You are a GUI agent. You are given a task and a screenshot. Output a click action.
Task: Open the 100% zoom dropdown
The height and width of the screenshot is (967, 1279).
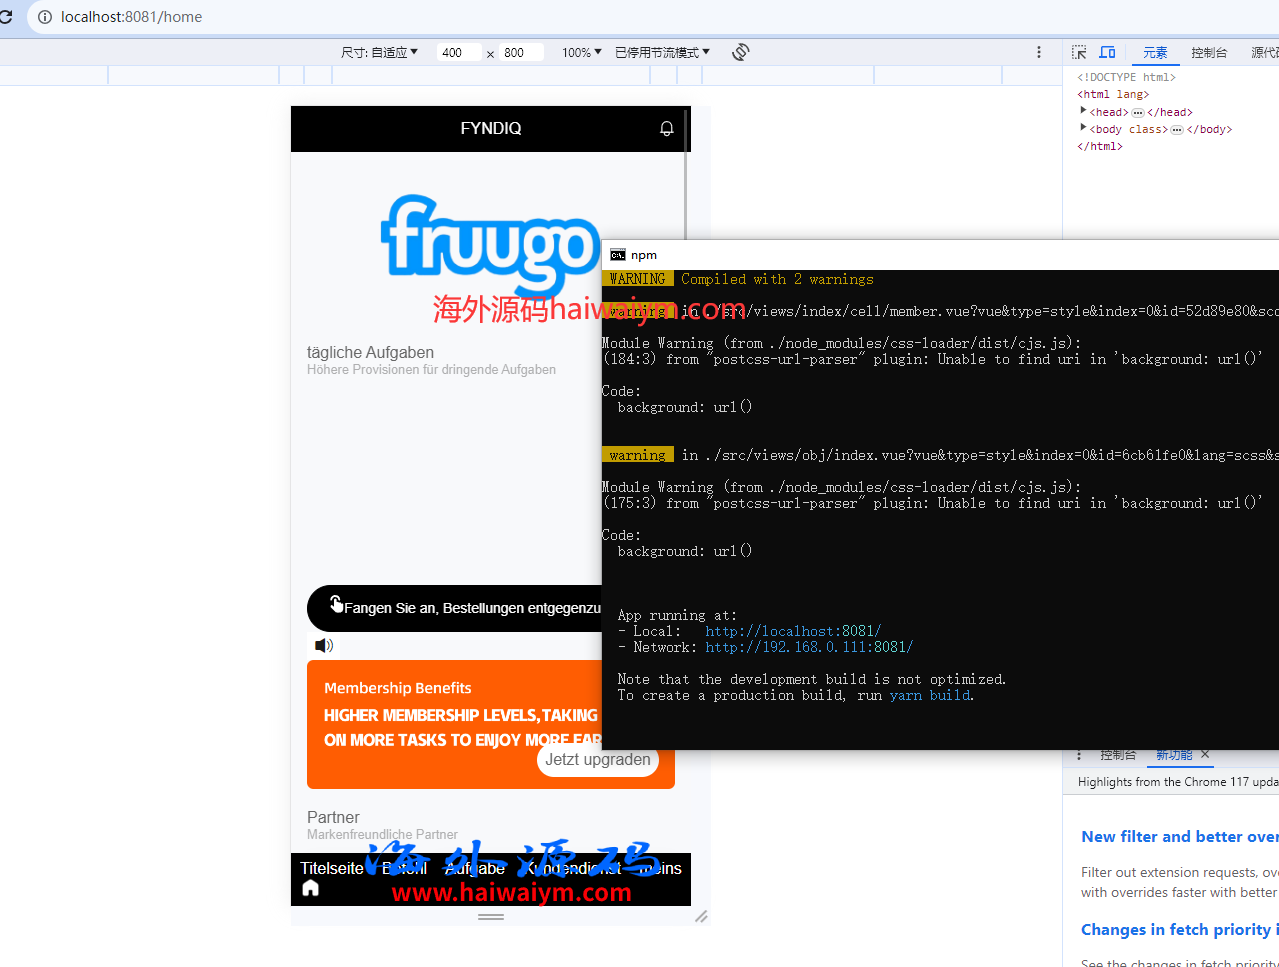[581, 52]
